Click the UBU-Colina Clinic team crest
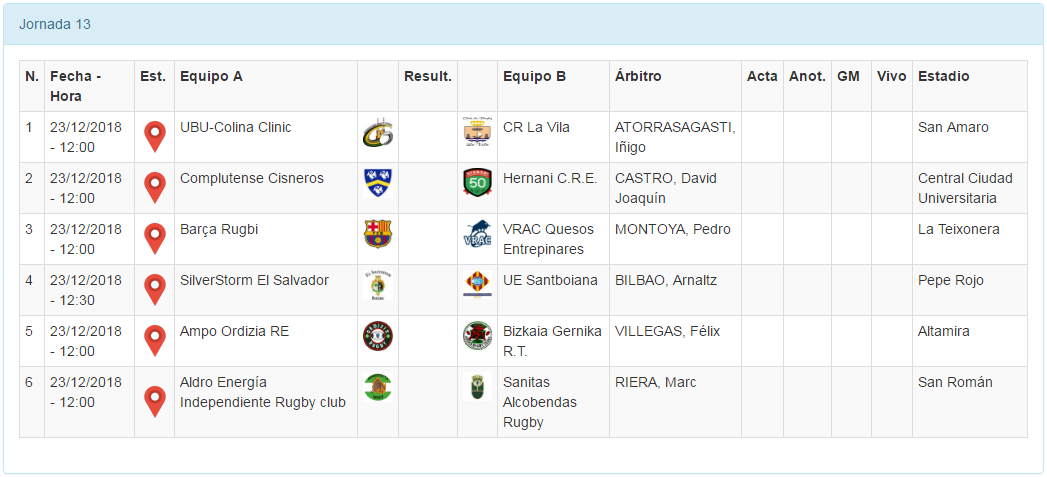Screen dimensions: 1047x477 [x=377, y=134]
